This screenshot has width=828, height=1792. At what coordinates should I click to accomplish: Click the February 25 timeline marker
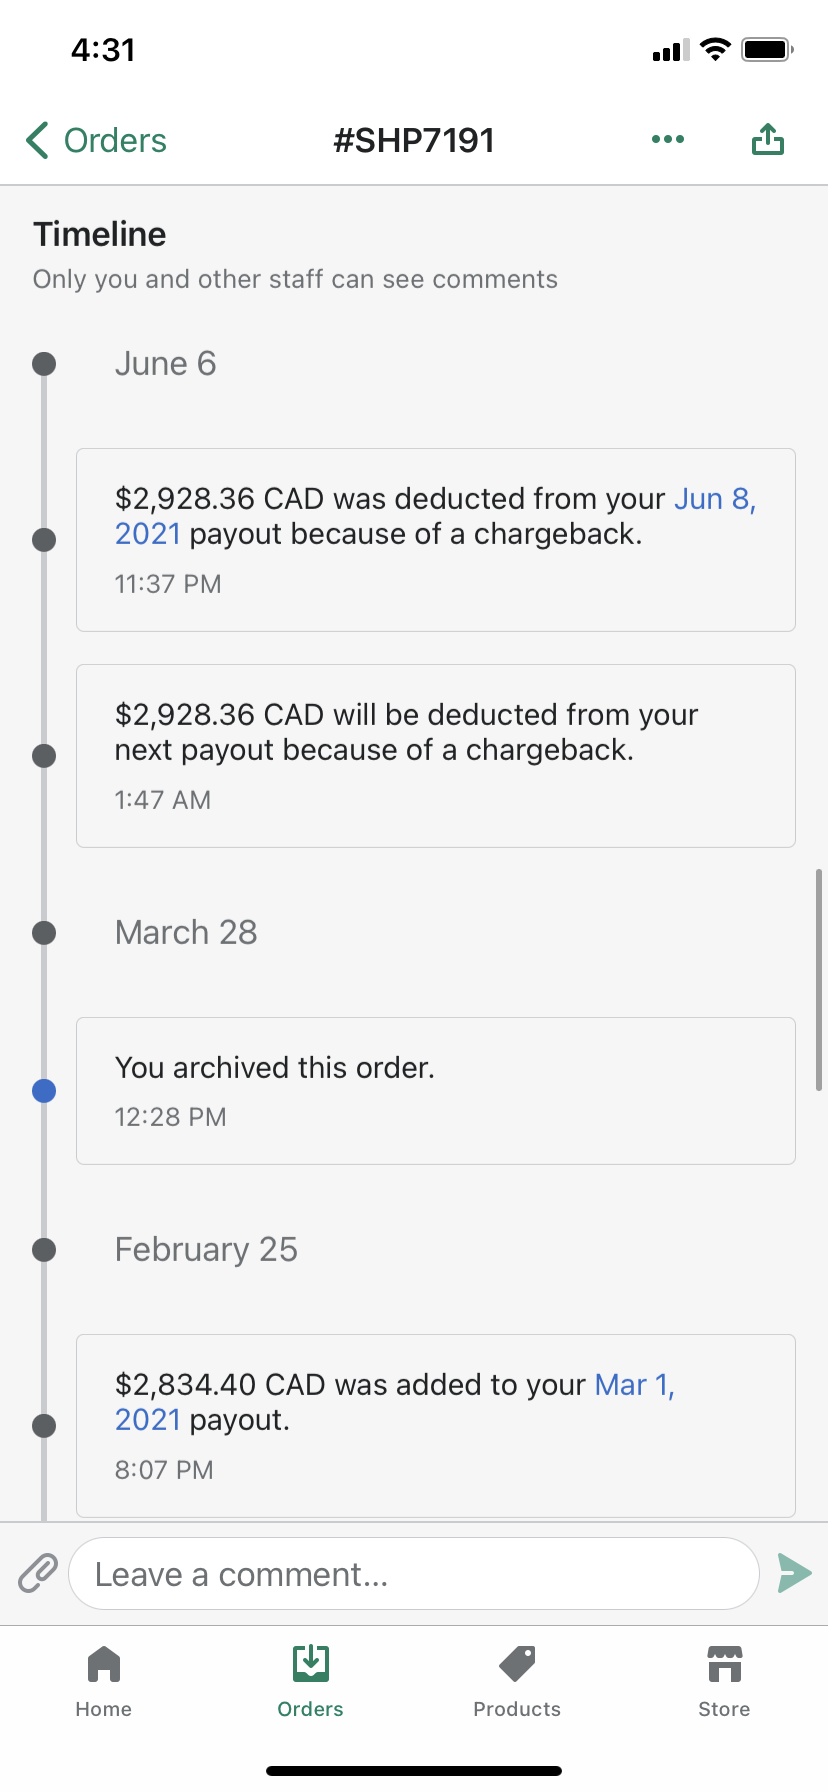tap(44, 1250)
